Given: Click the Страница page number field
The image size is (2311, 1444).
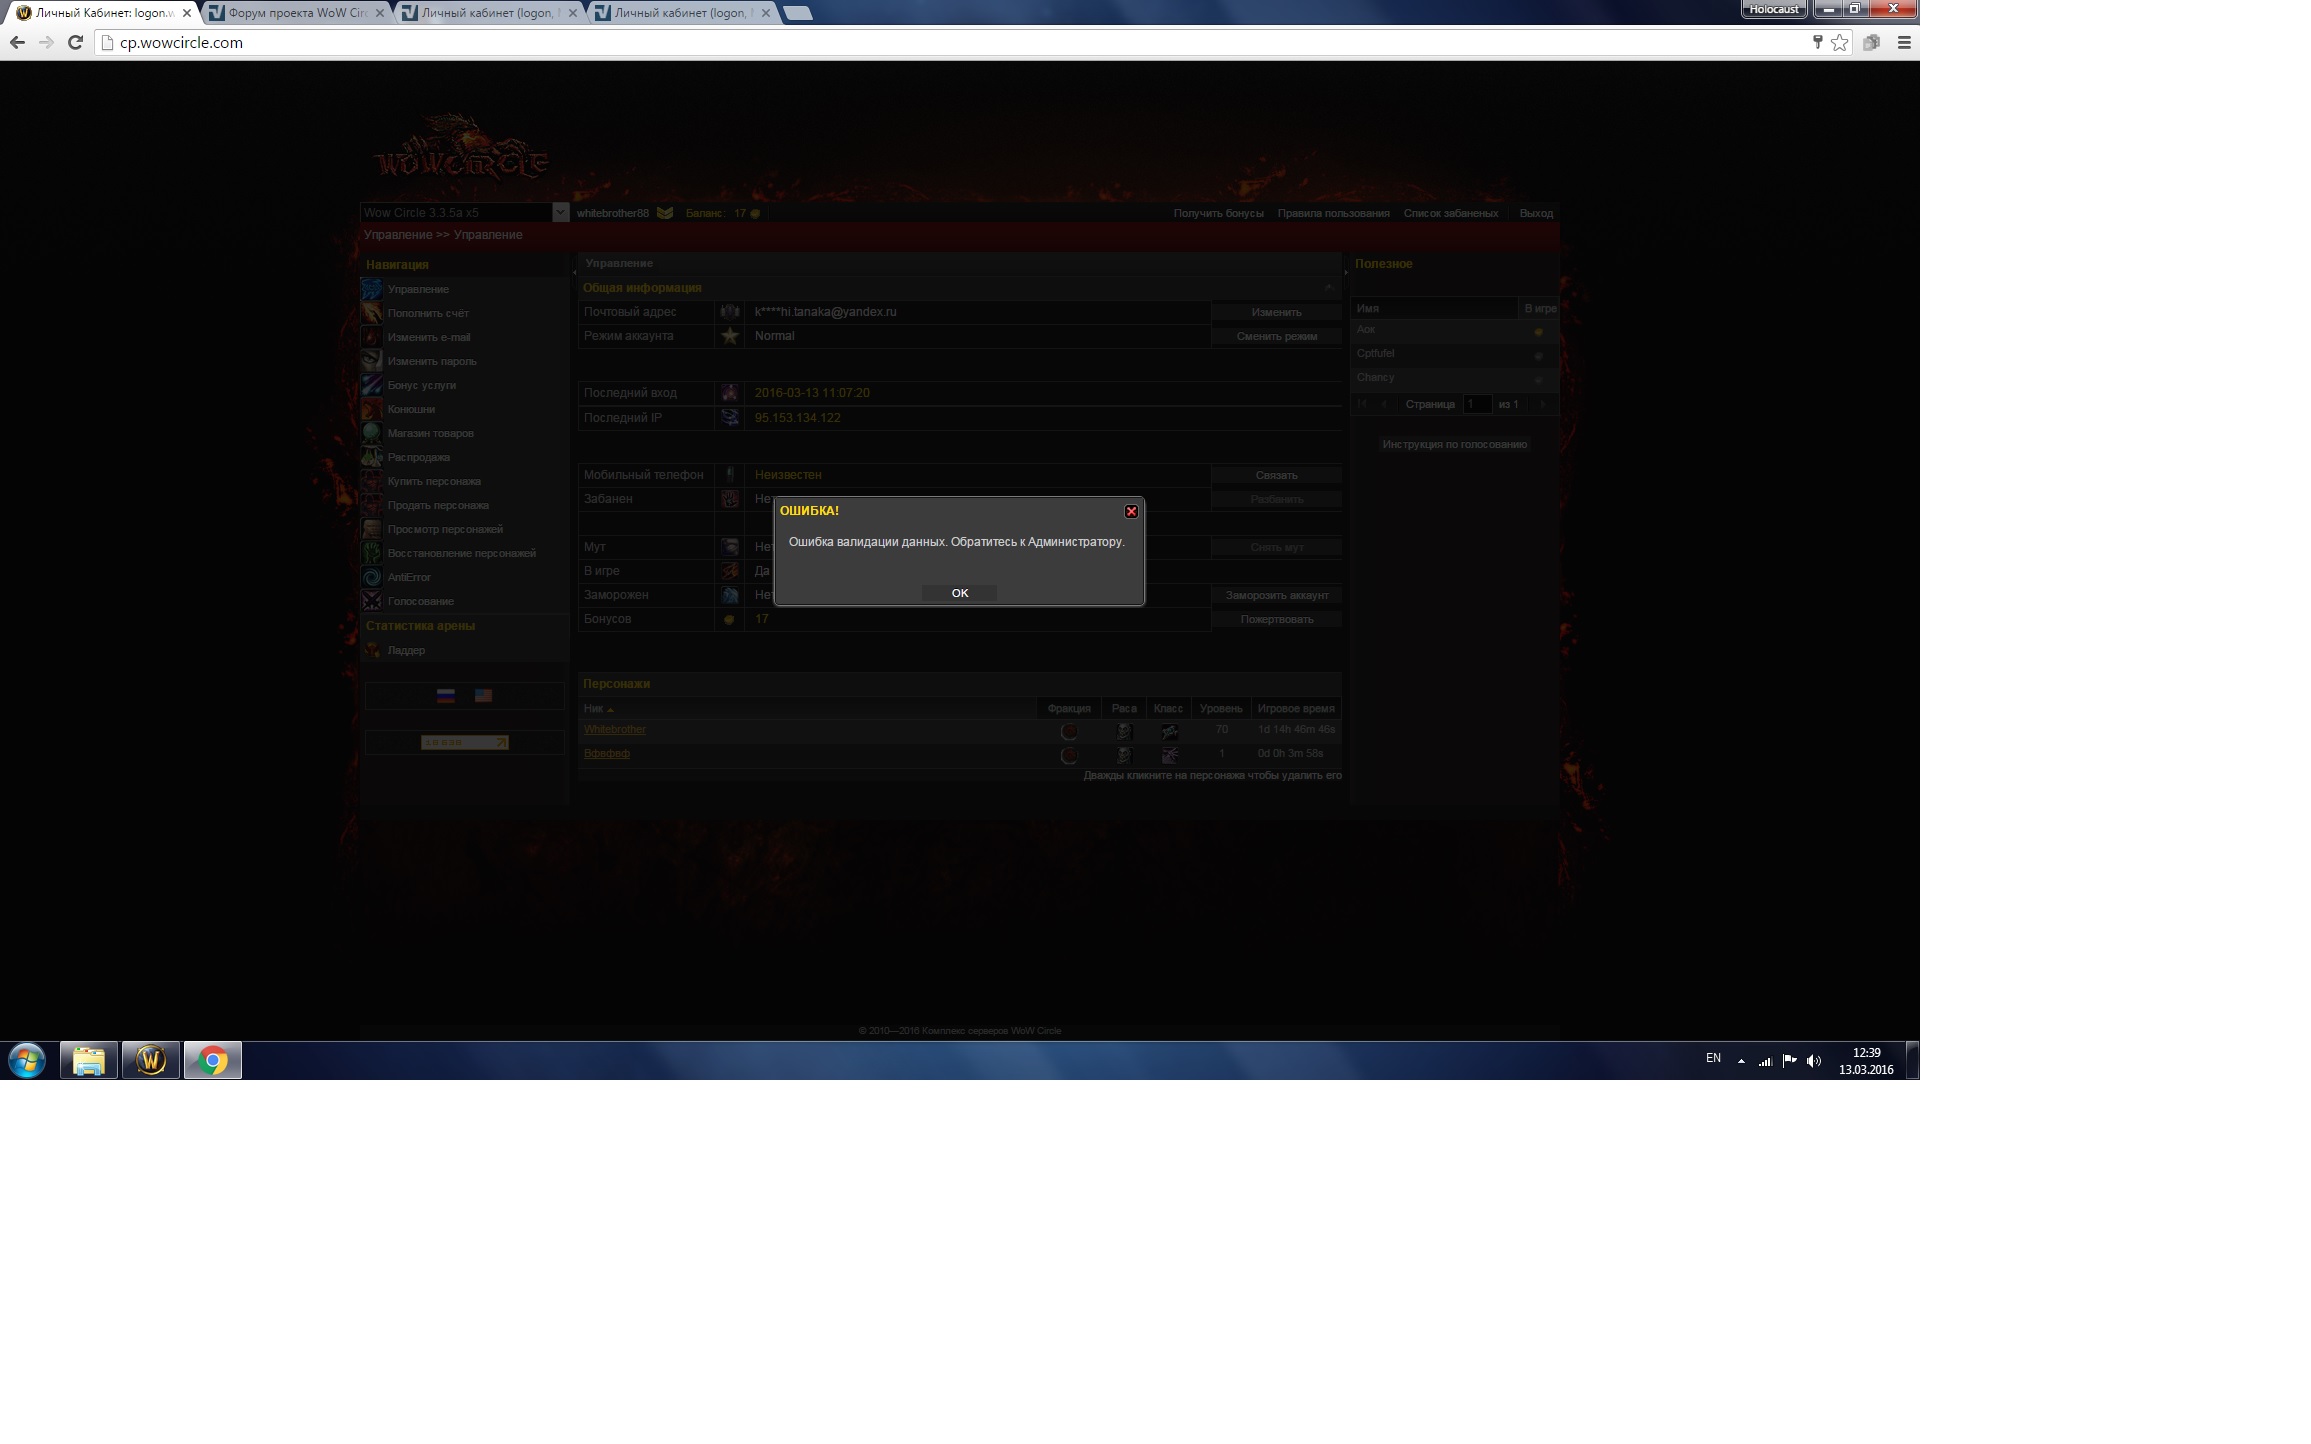Looking at the screenshot, I should (x=1476, y=404).
